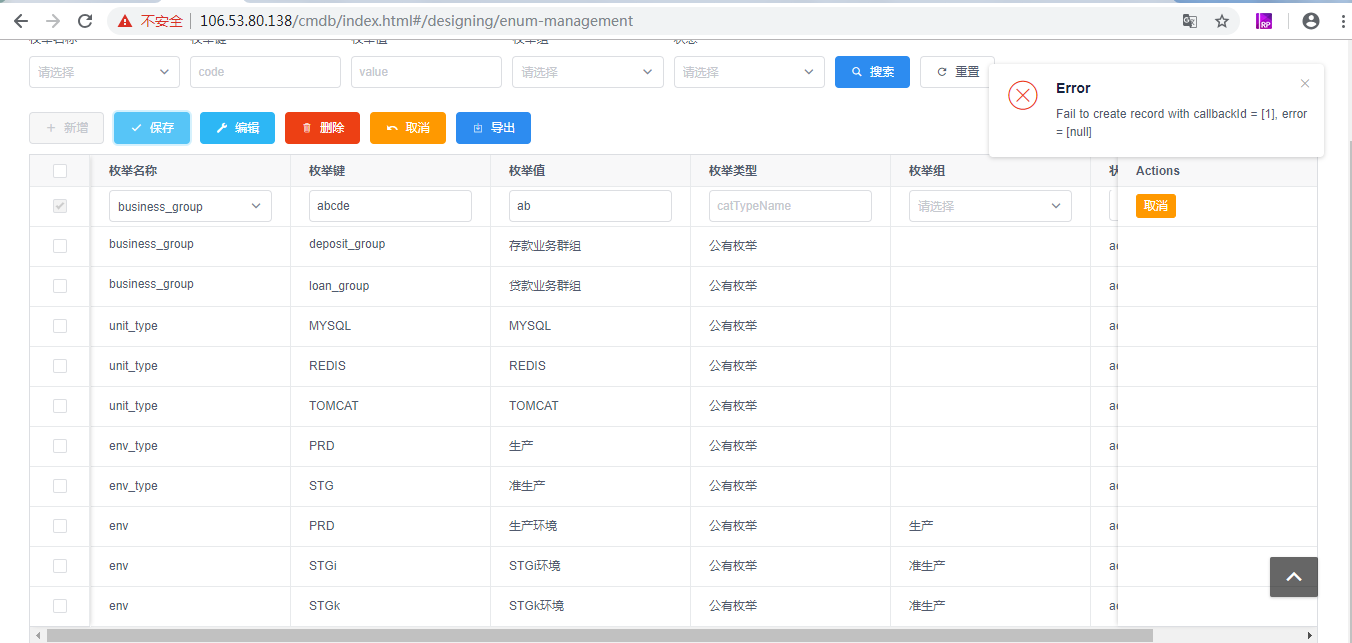Select the 生产环境 row checkbox
The width and height of the screenshot is (1352, 643).
pyautogui.click(x=60, y=526)
